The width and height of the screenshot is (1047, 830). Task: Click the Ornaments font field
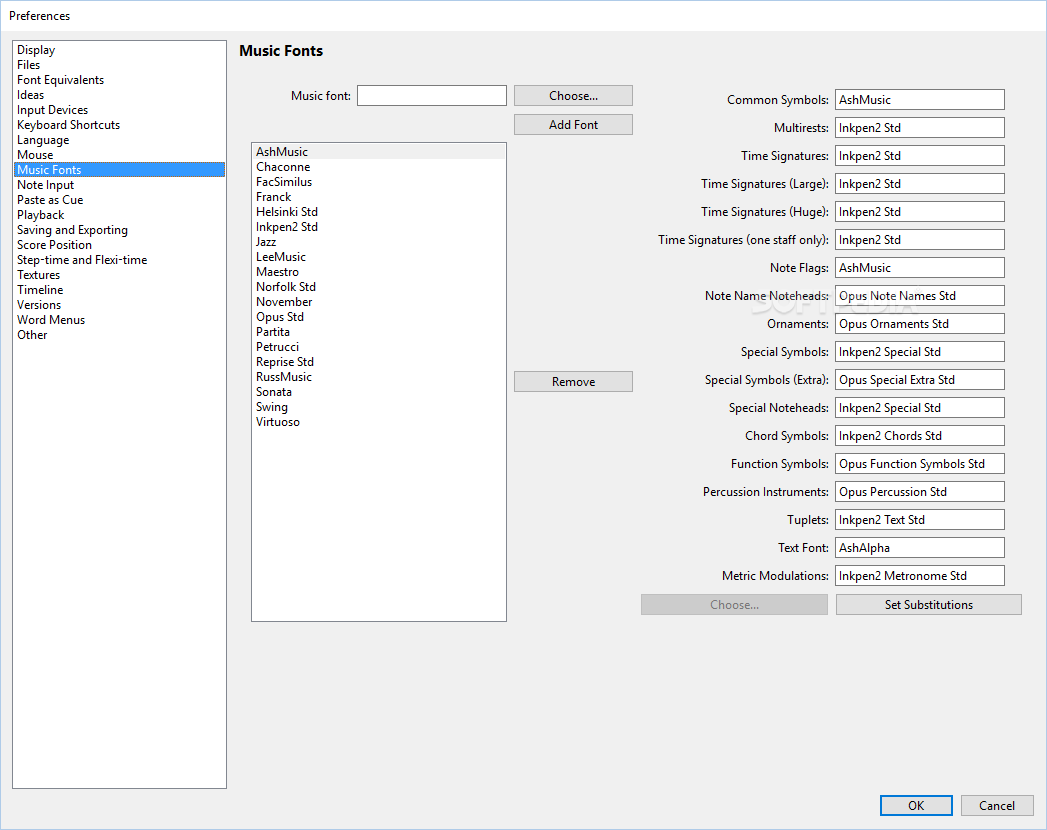(919, 324)
